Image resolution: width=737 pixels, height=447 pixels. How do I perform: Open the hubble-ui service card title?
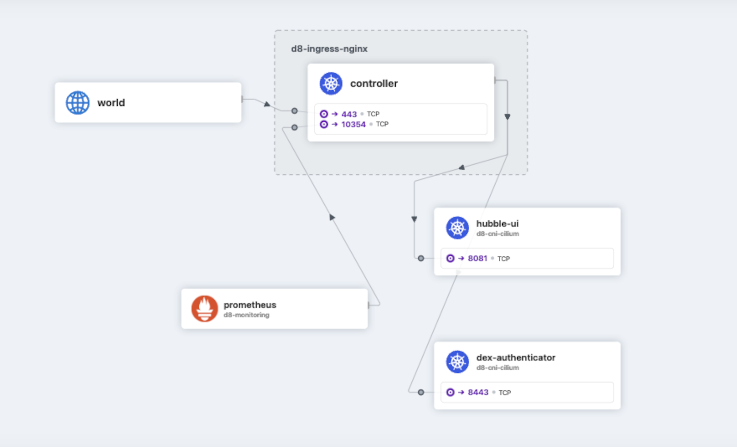click(x=498, y=223)
